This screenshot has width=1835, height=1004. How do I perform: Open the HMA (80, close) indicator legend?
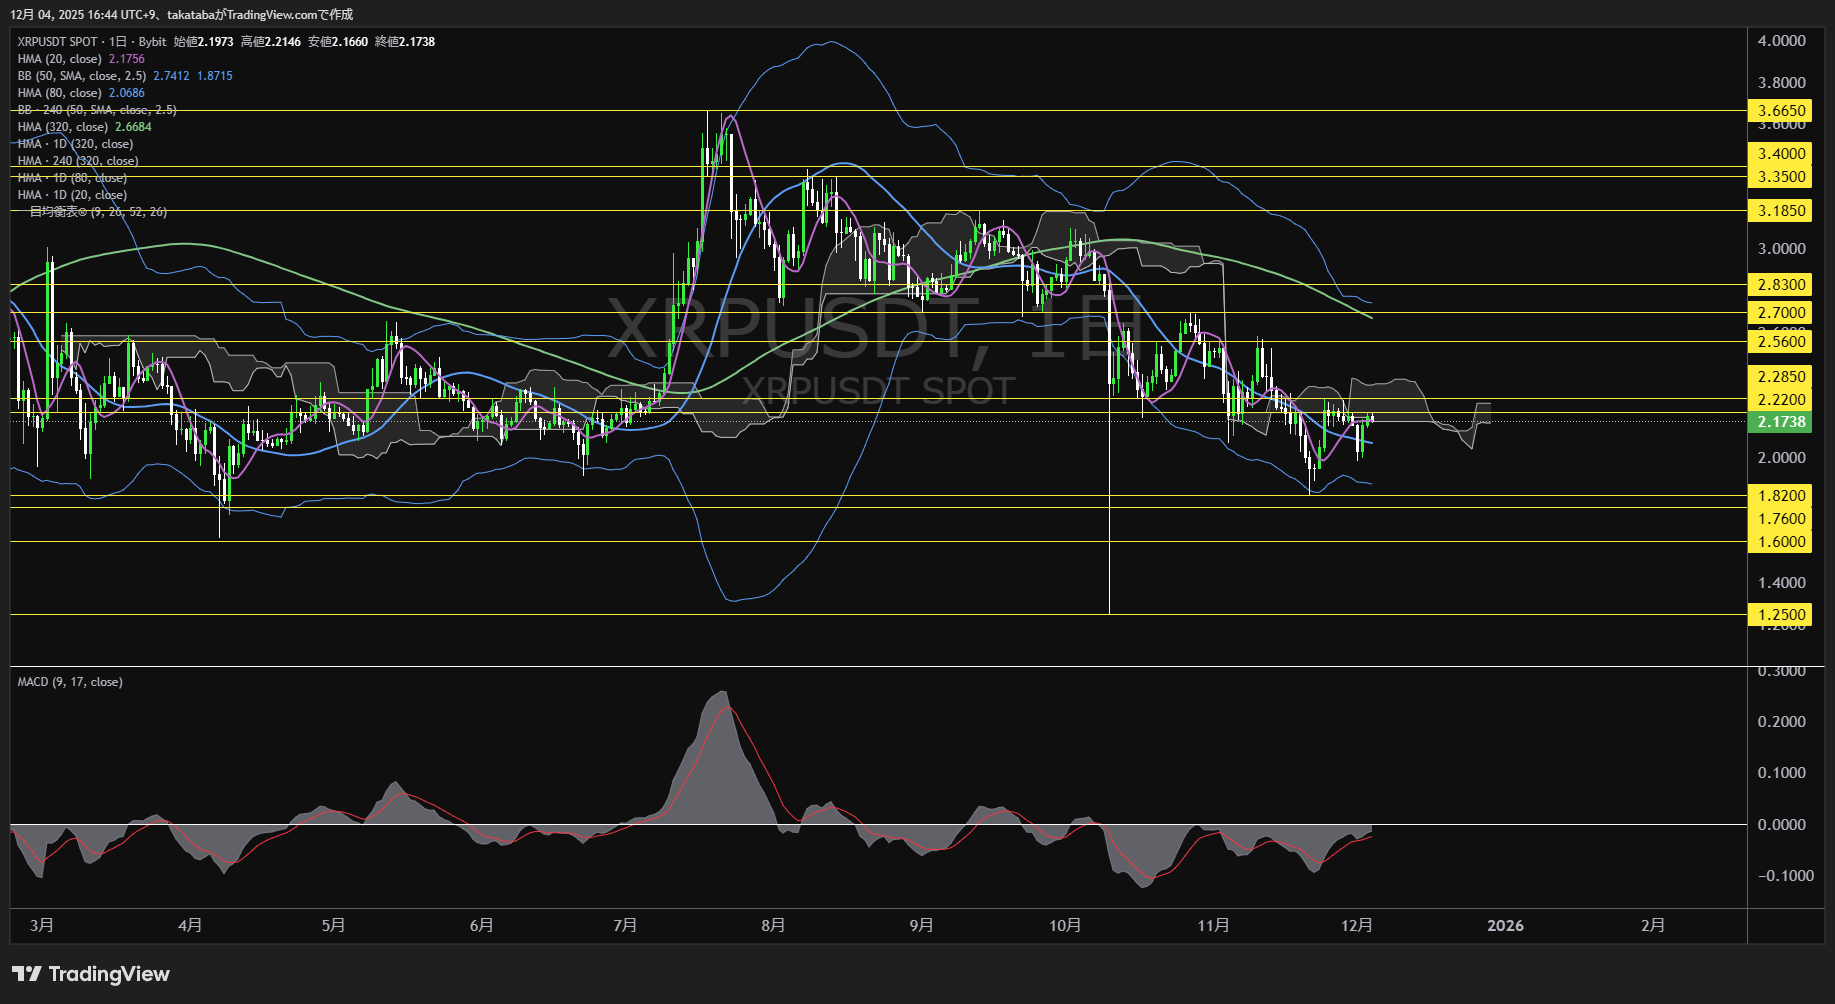59,93
